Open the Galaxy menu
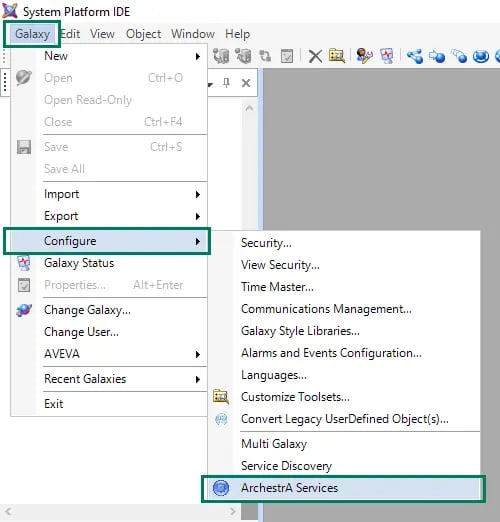Screen dimensions: 500x522 click(32, 34)
